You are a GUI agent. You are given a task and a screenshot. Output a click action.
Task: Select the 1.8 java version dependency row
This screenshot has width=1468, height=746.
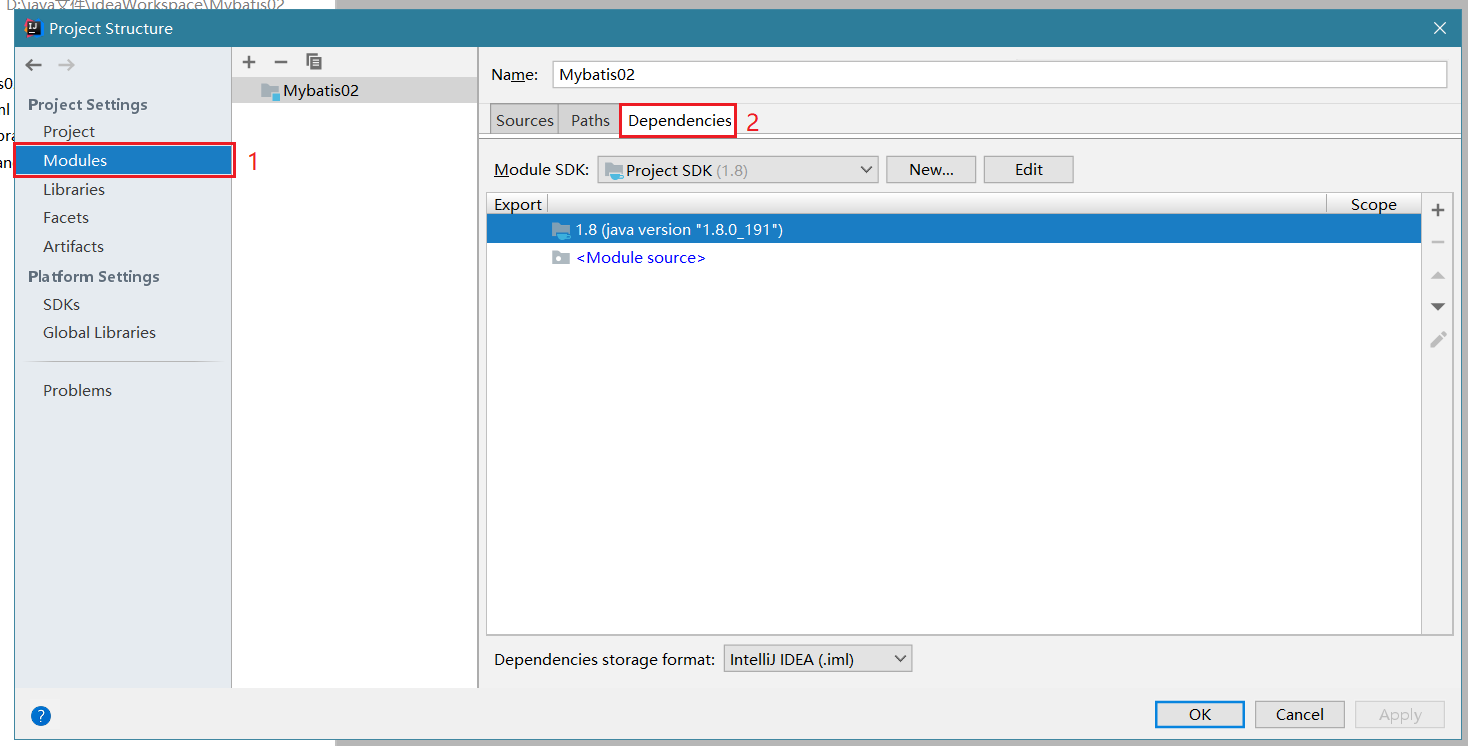pyautogui.click(x=954, y=229)
